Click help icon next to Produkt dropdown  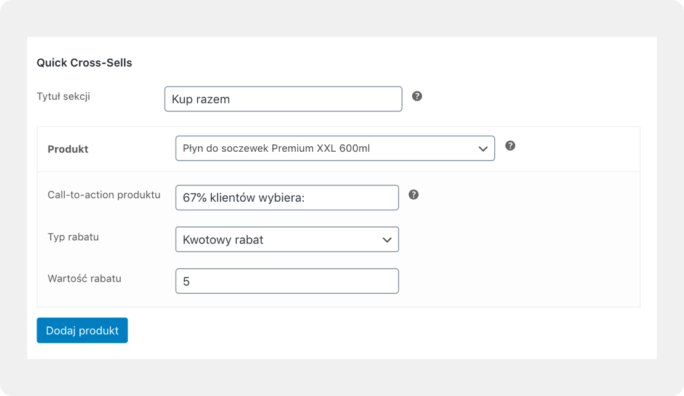click(510, 146)
